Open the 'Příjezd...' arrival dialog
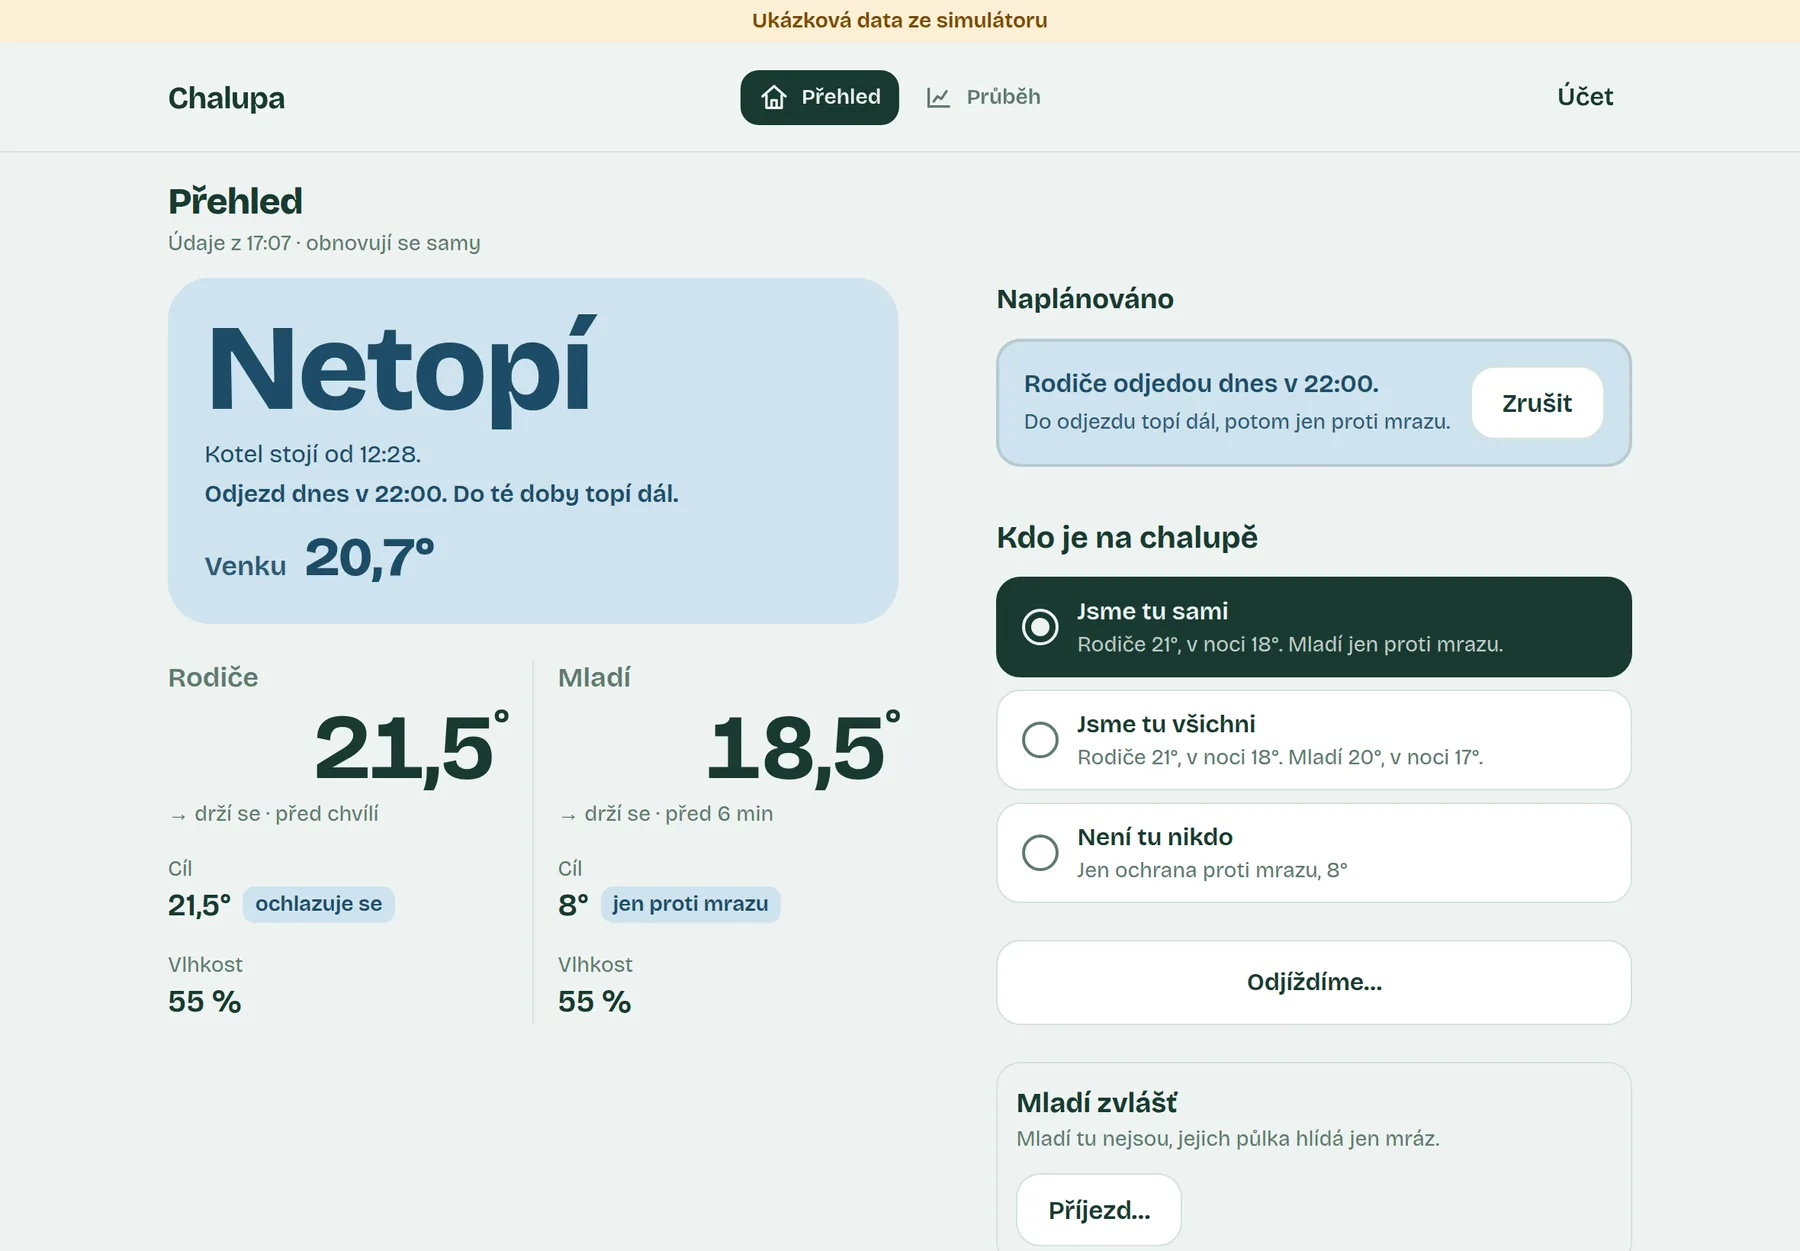 [1099, 1210]
